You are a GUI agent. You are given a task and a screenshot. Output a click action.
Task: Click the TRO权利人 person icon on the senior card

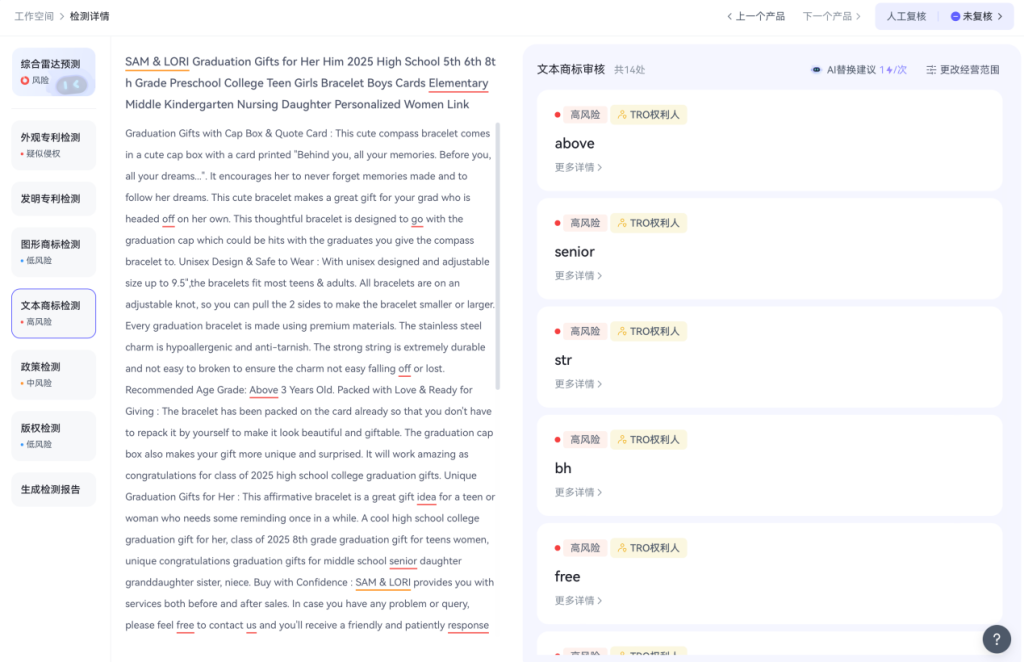coord(622,223)
